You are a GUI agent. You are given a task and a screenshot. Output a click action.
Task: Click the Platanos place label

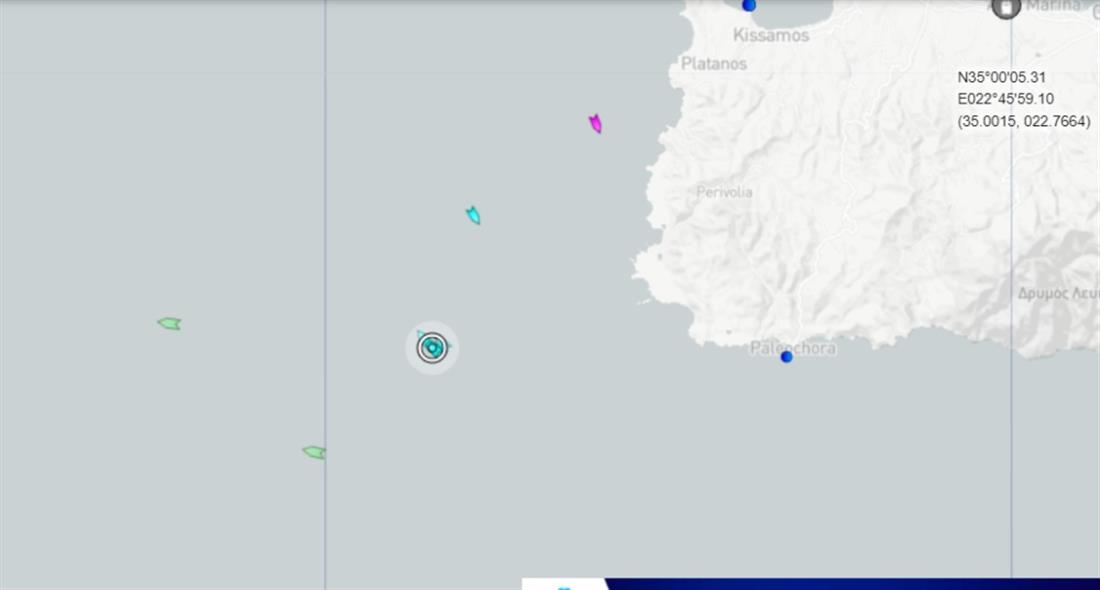coord(714,63)
